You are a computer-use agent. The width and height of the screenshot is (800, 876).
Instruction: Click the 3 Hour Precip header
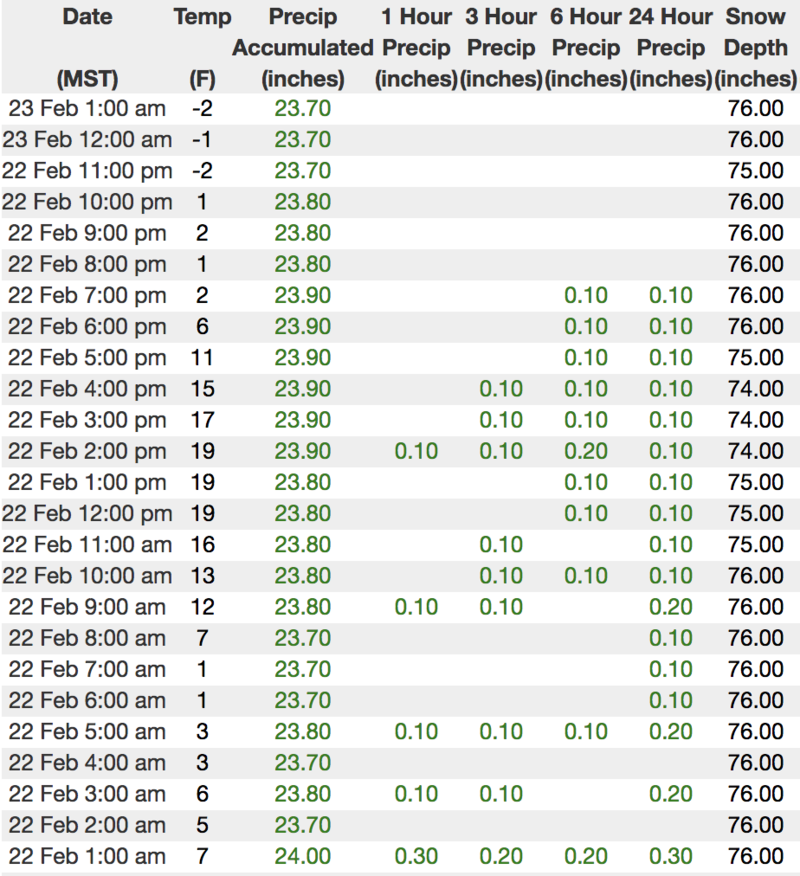coord(501,47)
